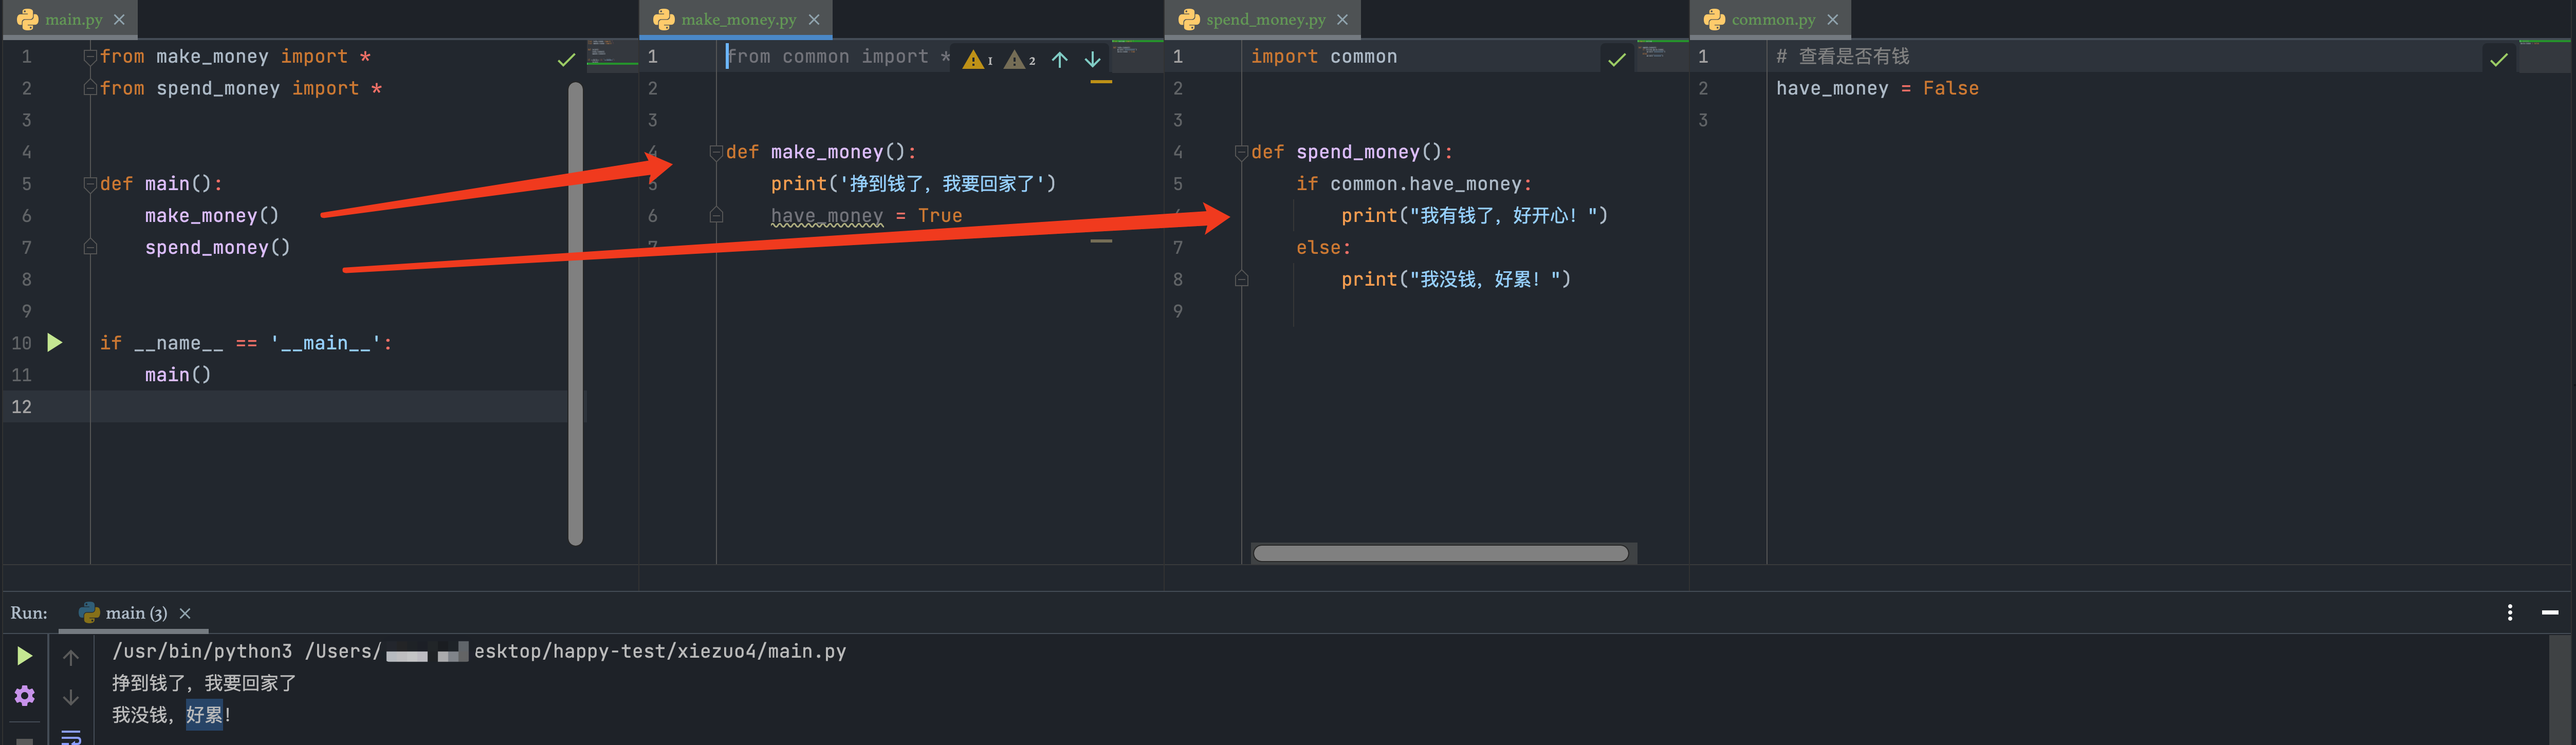Collapse def main() fold marker

point(90,184)
